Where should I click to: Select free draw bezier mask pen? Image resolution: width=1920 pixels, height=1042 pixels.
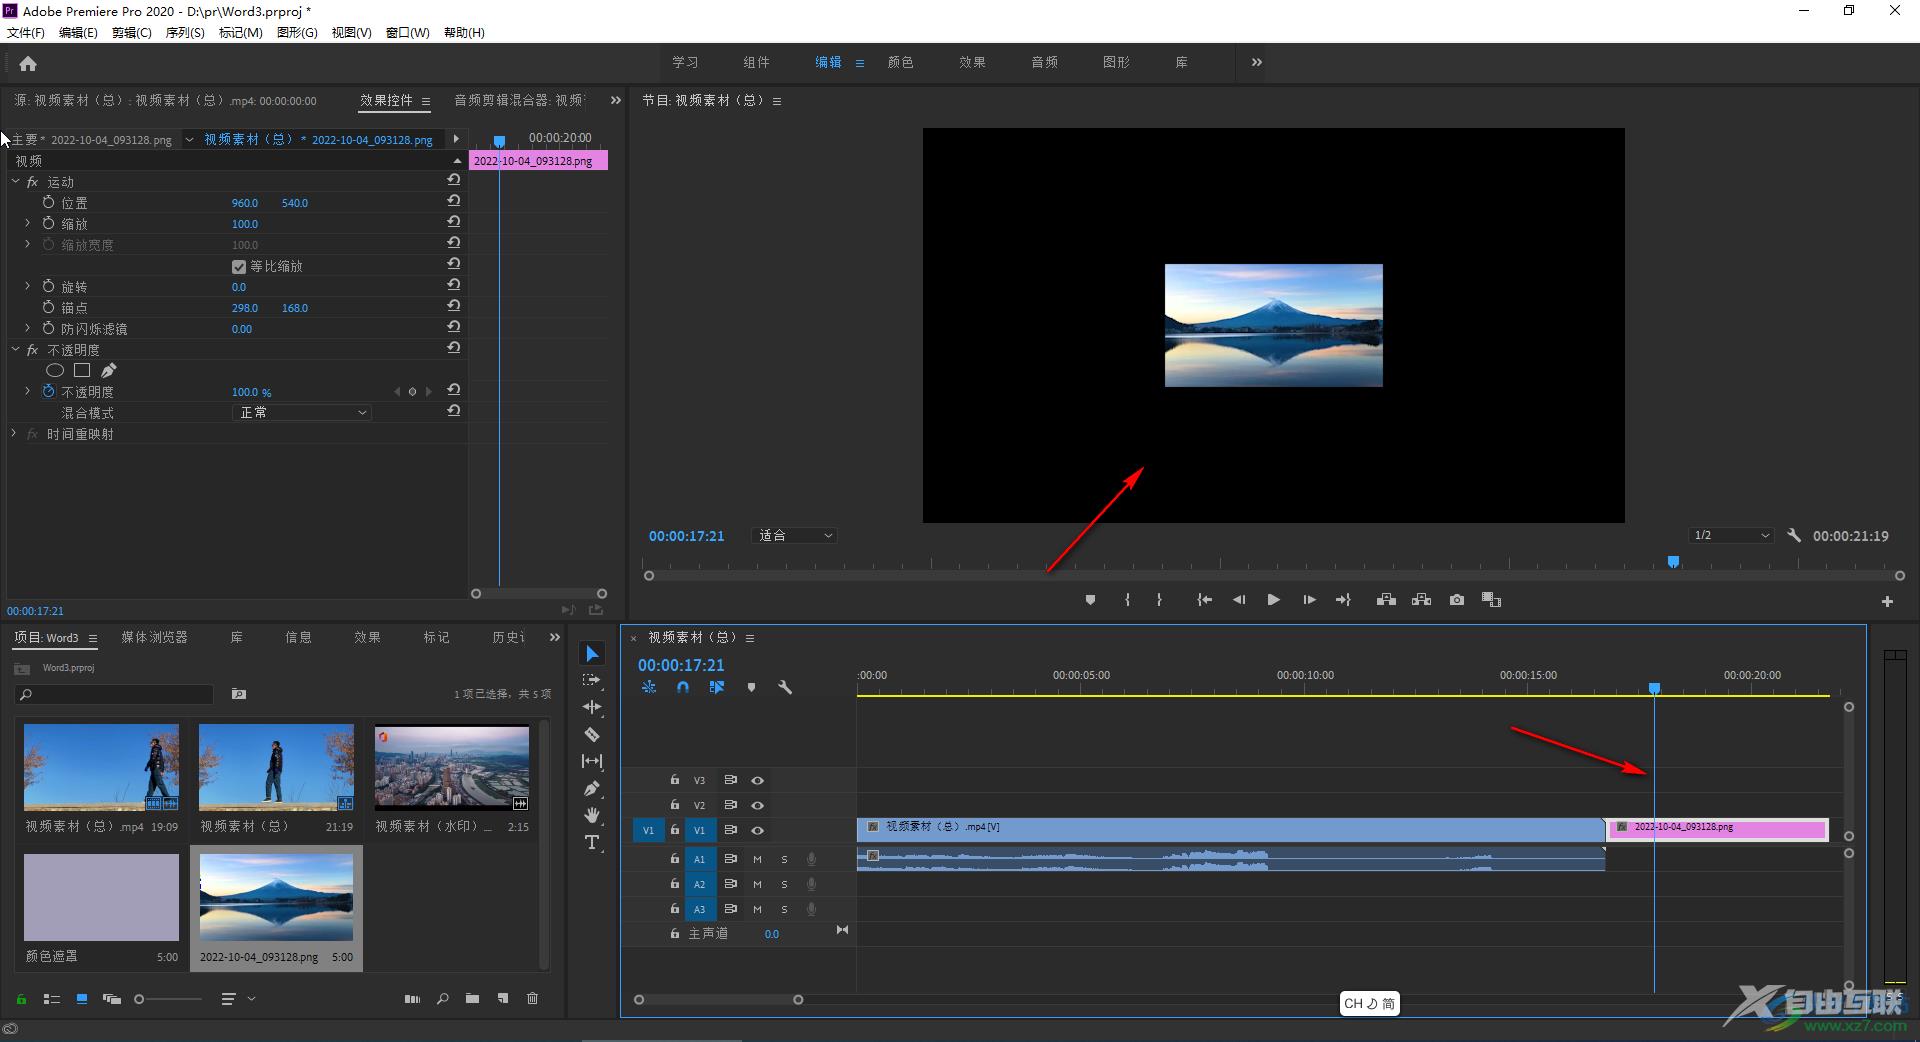click(x=108, y=370)
